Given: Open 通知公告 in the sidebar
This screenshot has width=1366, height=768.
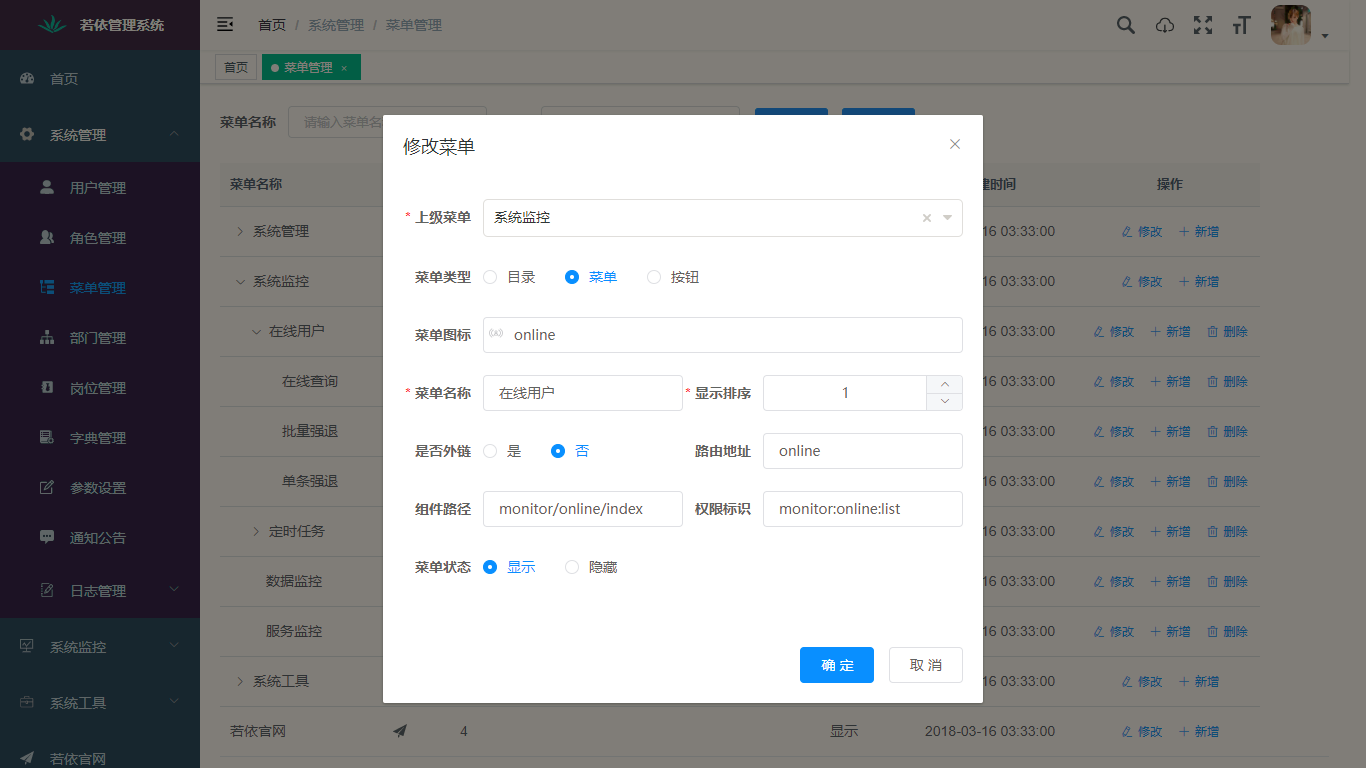Looking at the screenshot, I should [100, 538].
